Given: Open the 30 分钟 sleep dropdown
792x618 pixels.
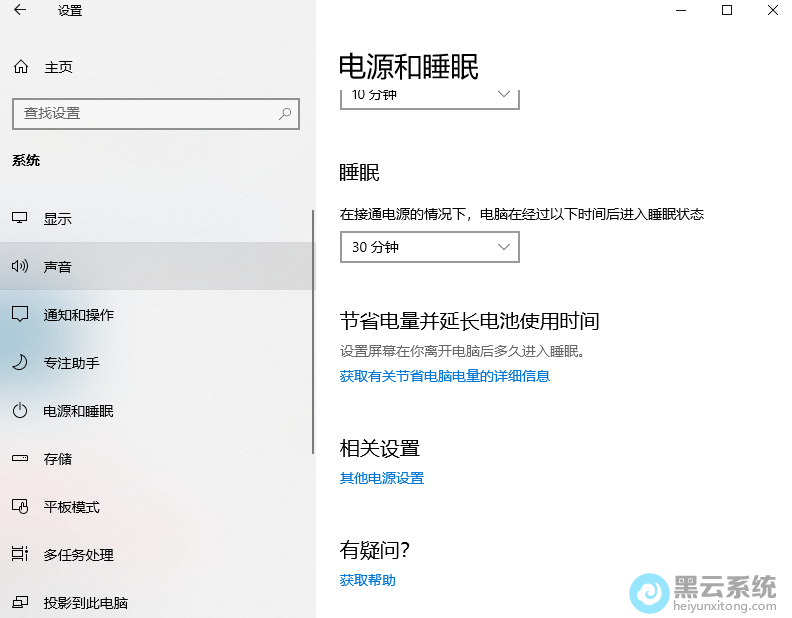Looking at the screenshot, I should (x=429, y=247).
